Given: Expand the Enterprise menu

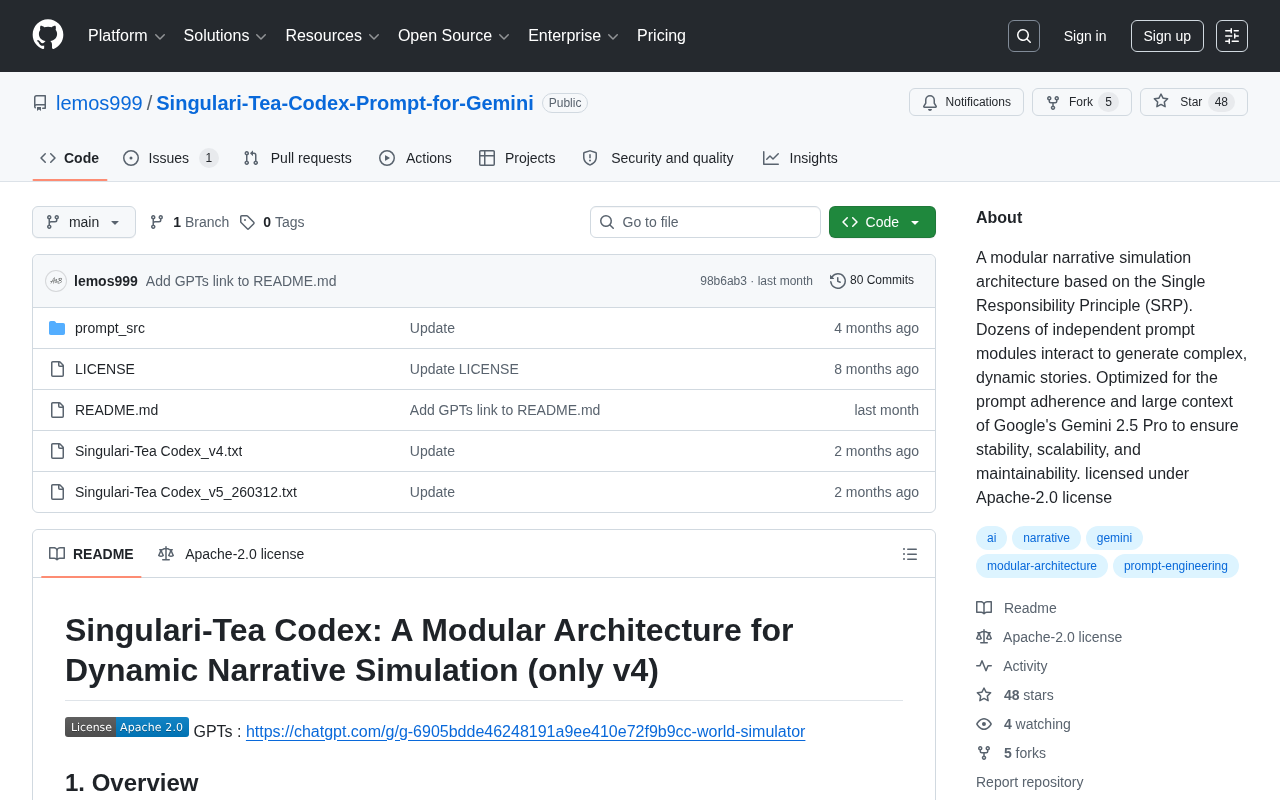Looking at the screenshot, I should pyautogui.click(x=574, y=36).
